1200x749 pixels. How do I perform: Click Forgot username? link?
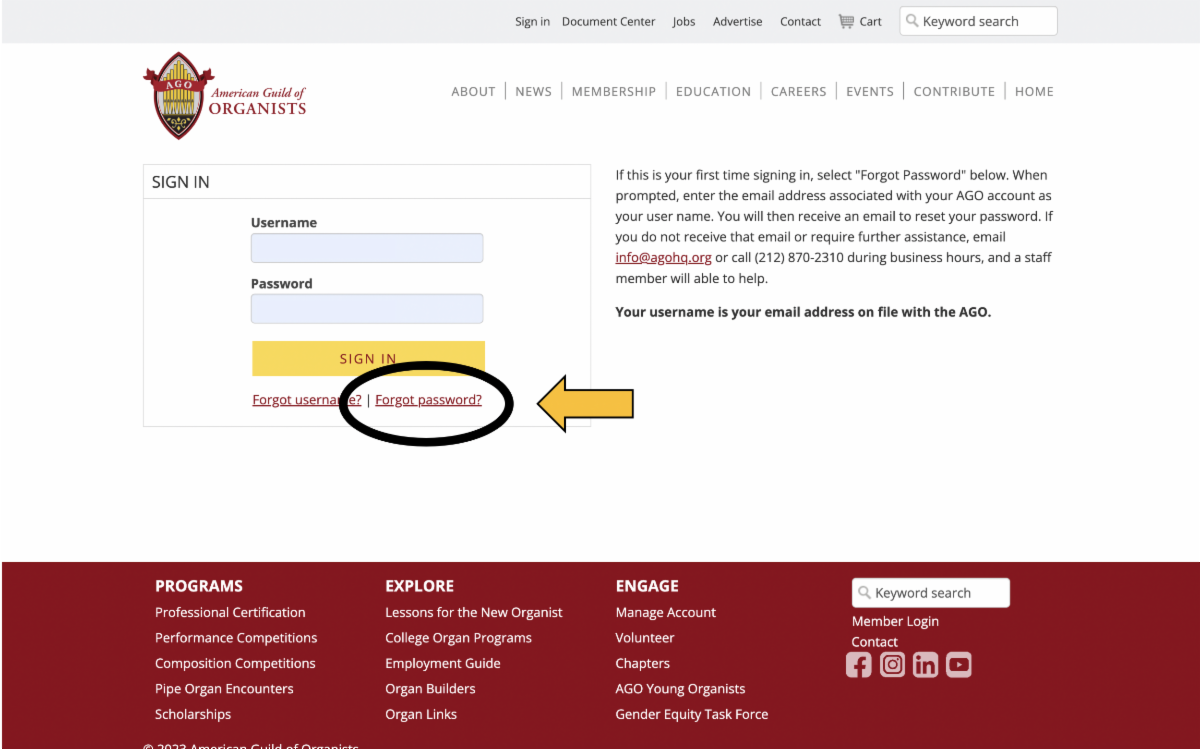(x=307, y=400)
